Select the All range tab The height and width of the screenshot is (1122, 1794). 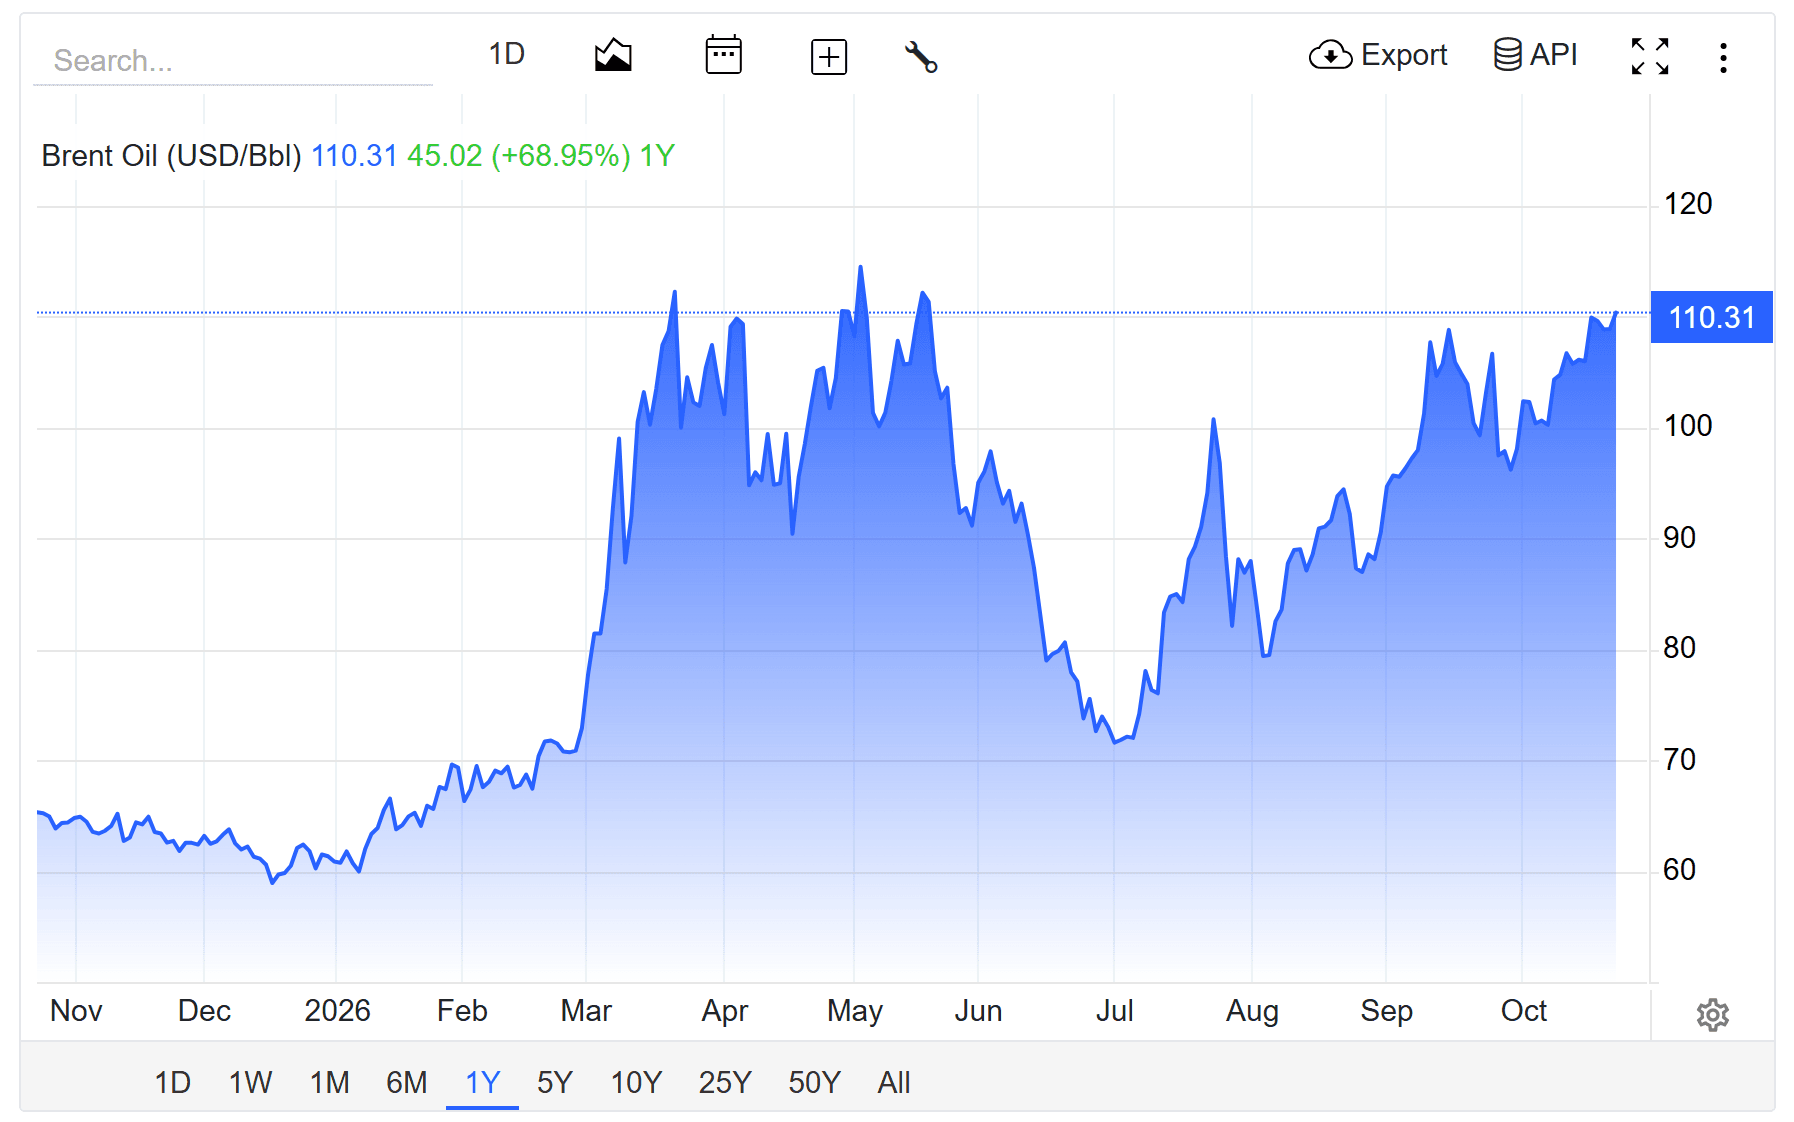coord(894,1082)
